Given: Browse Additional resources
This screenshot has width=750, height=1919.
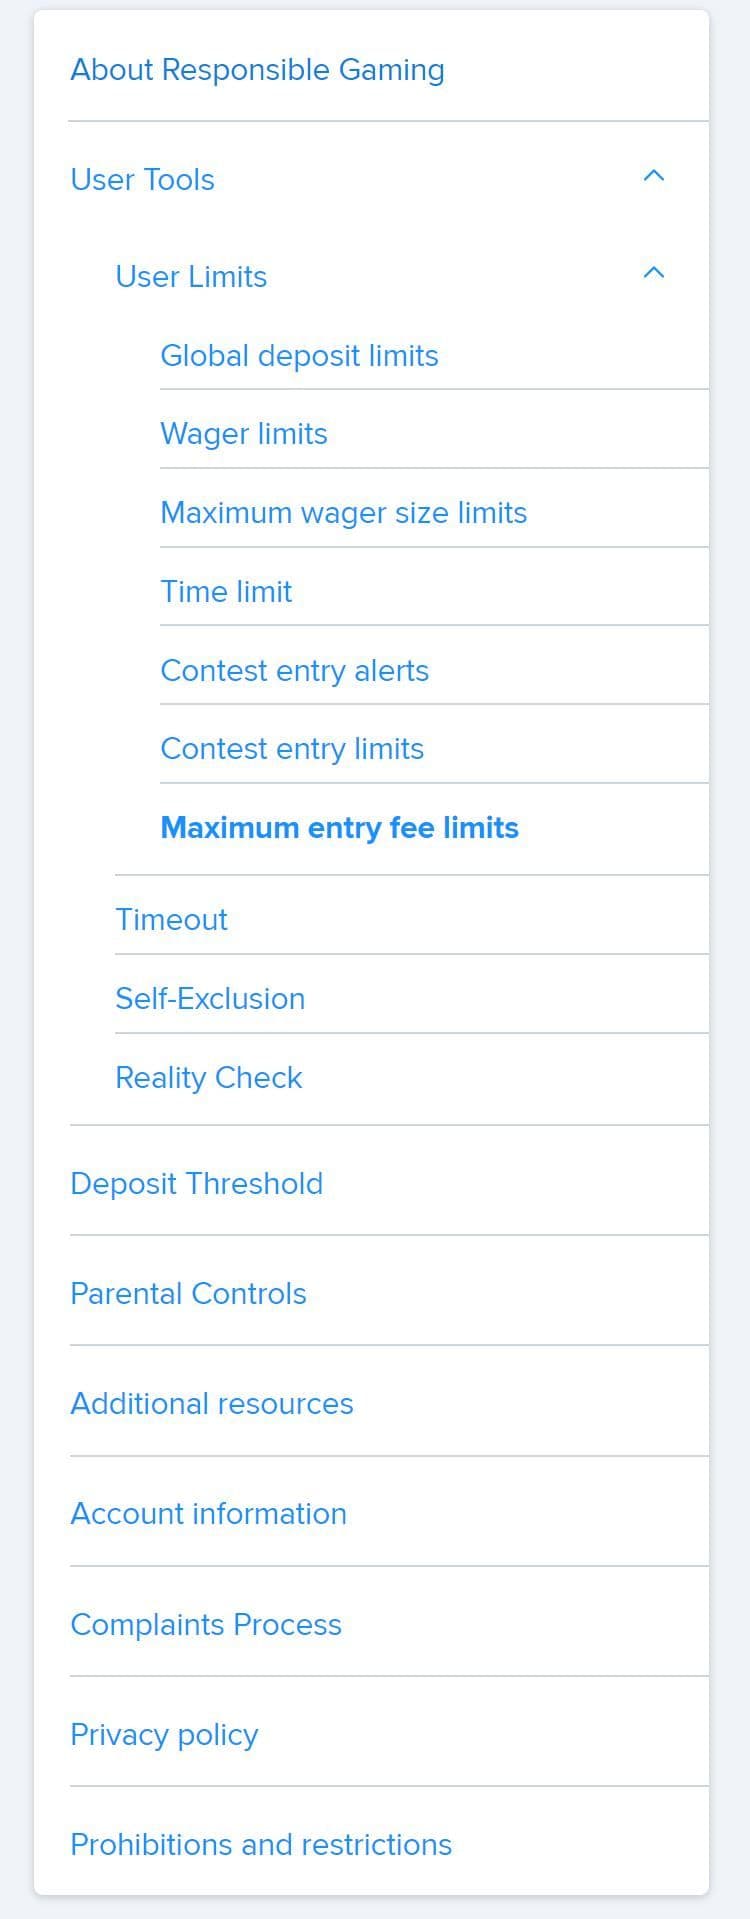Looking at the screenshot, I should [x=211, y=1403].
